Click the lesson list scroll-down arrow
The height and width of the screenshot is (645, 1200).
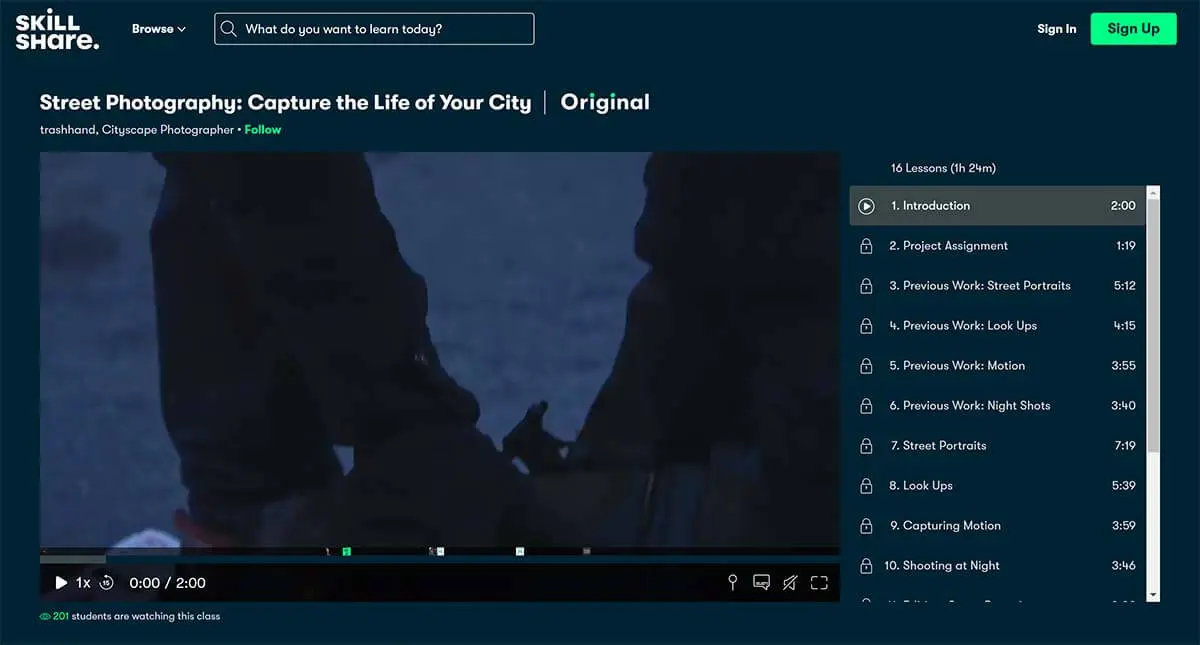tap(1153, 594)
